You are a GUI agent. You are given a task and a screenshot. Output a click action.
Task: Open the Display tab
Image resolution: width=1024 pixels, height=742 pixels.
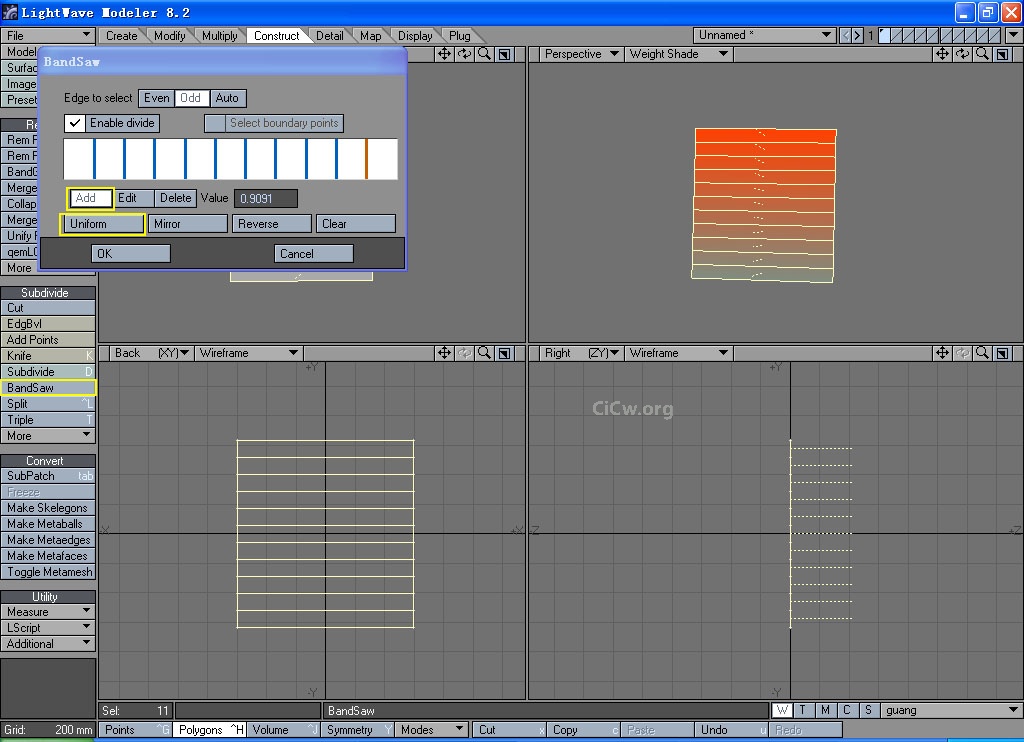point(415,36)
